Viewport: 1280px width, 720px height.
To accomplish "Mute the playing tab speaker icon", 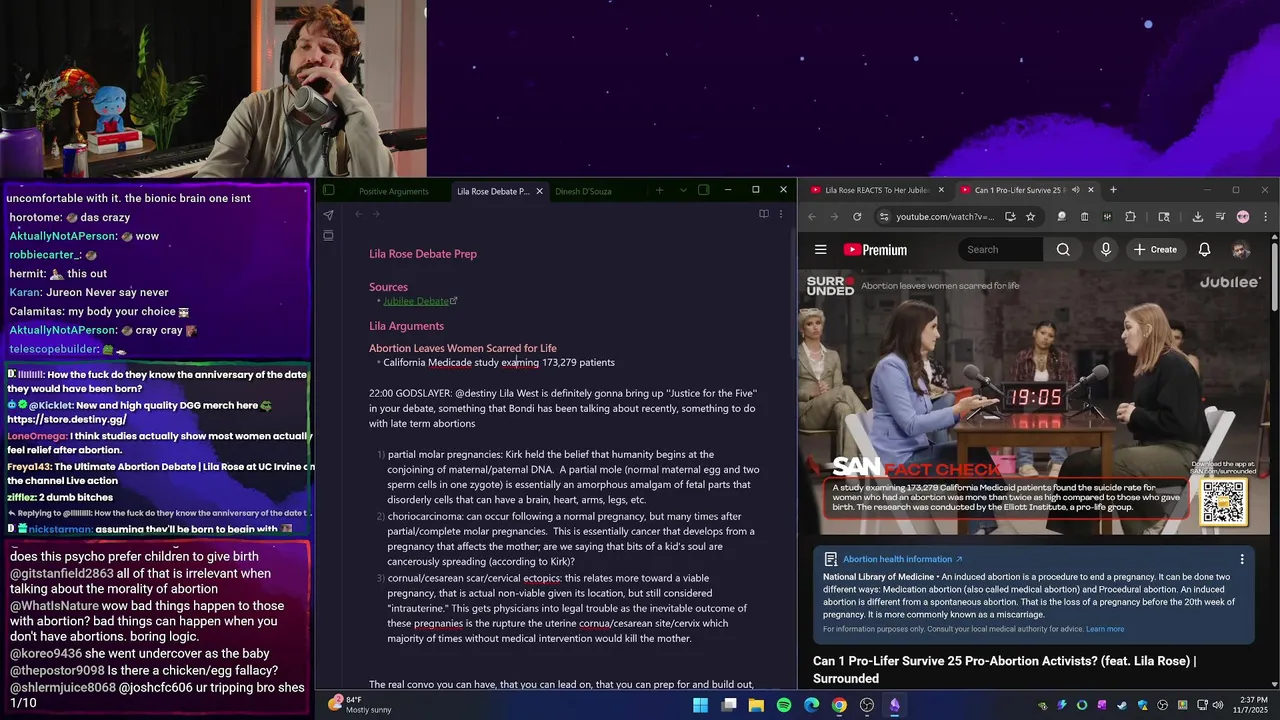I will pyautogui.click(x=1076, y=190).
